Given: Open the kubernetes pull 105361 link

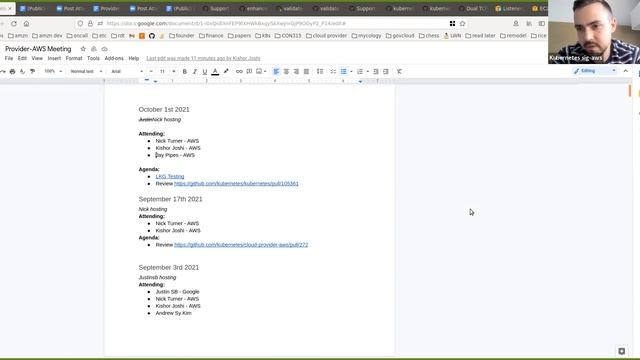Looking at the screenshot, I should coord(236,184).
